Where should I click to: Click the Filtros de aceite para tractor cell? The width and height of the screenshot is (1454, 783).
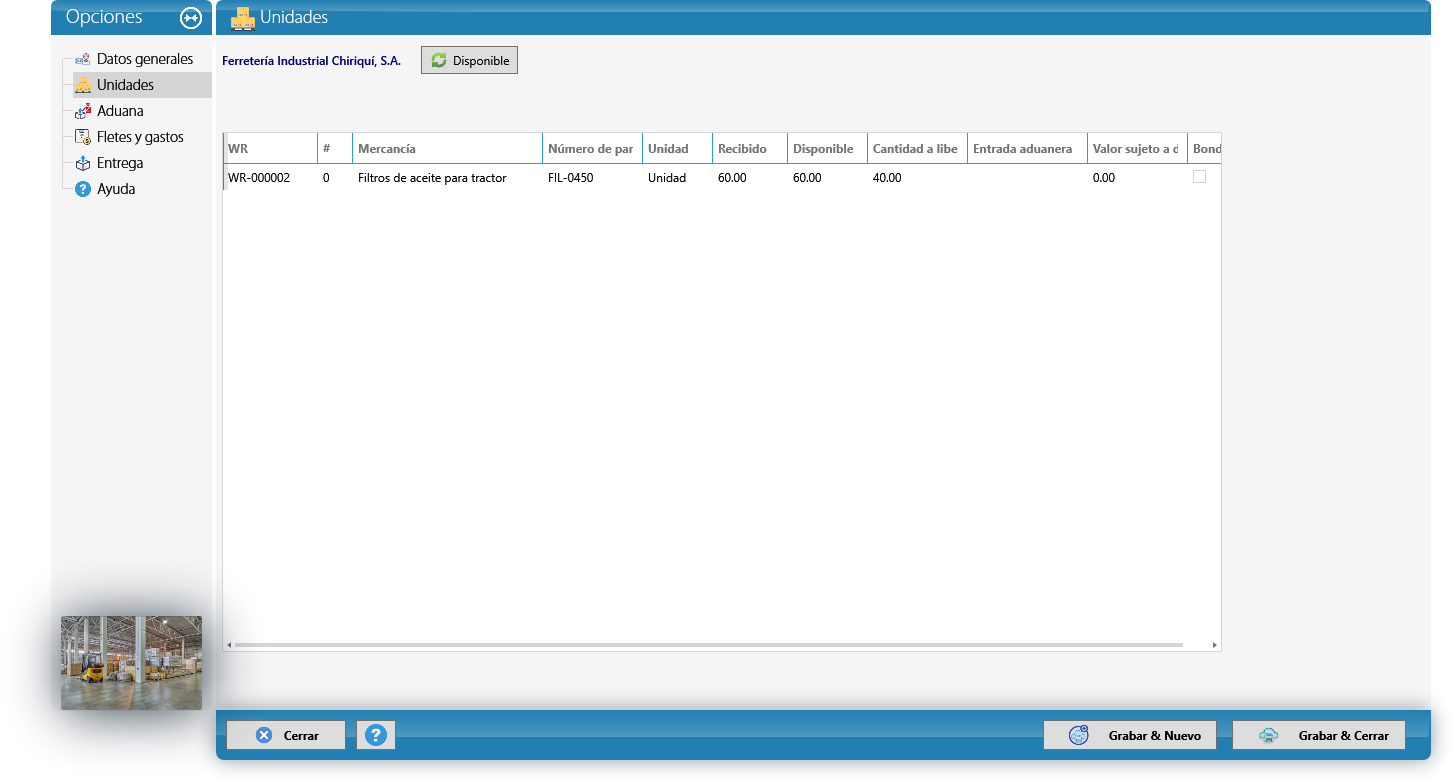448,178
